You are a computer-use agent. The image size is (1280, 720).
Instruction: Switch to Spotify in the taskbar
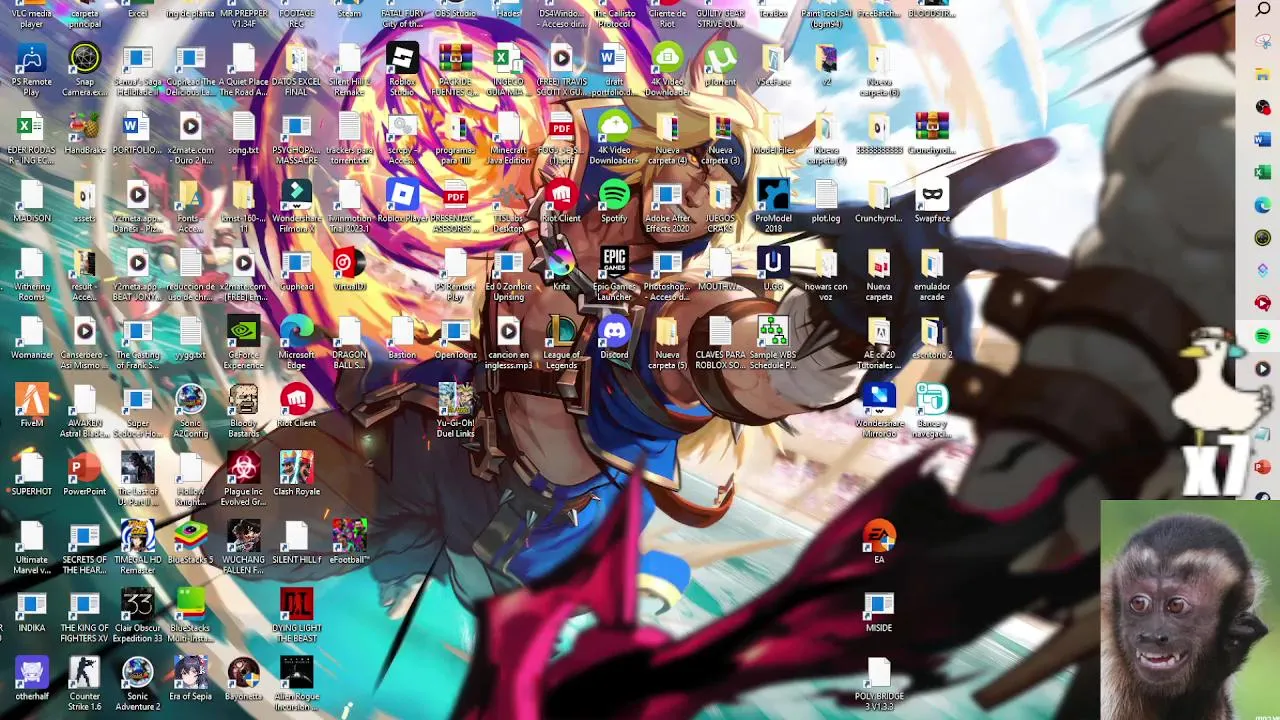point(1263,336)
